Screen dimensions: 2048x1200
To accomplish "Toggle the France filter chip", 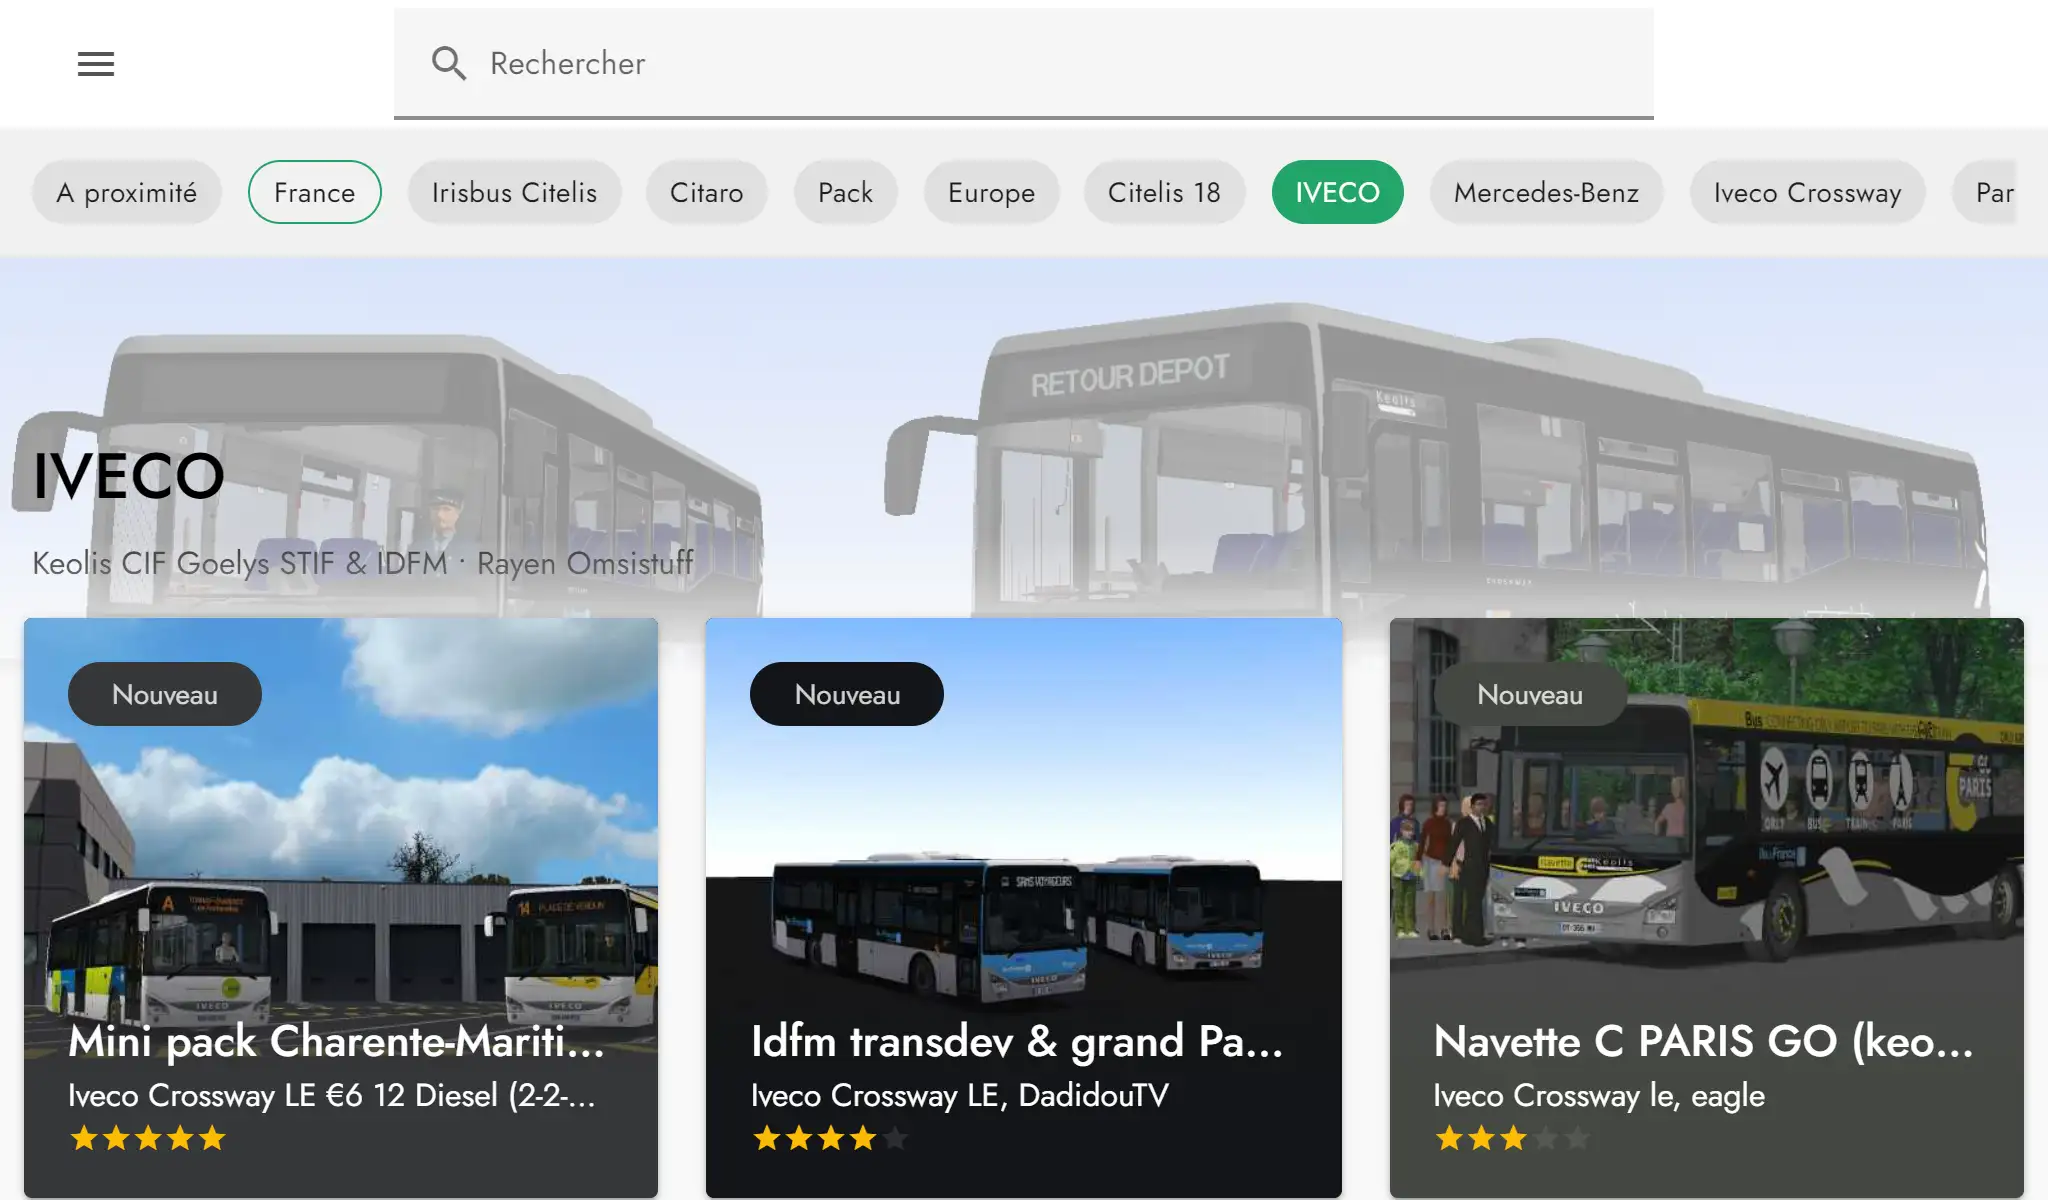I will (314, 192).
